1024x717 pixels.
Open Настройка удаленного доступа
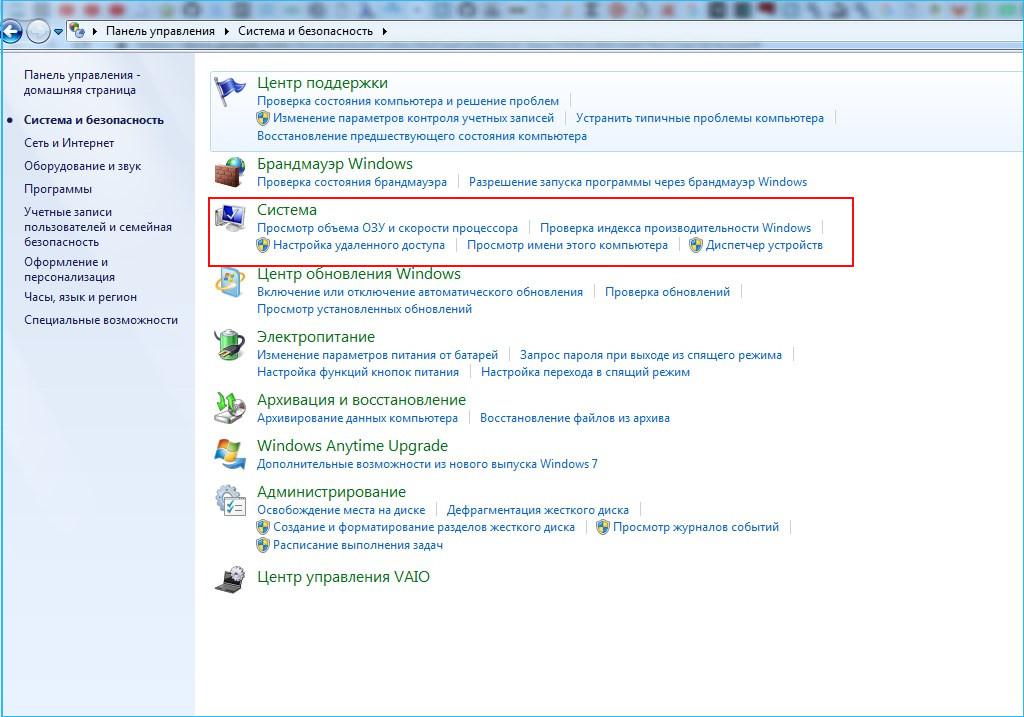pyautogui.click(x=359, y=246)
